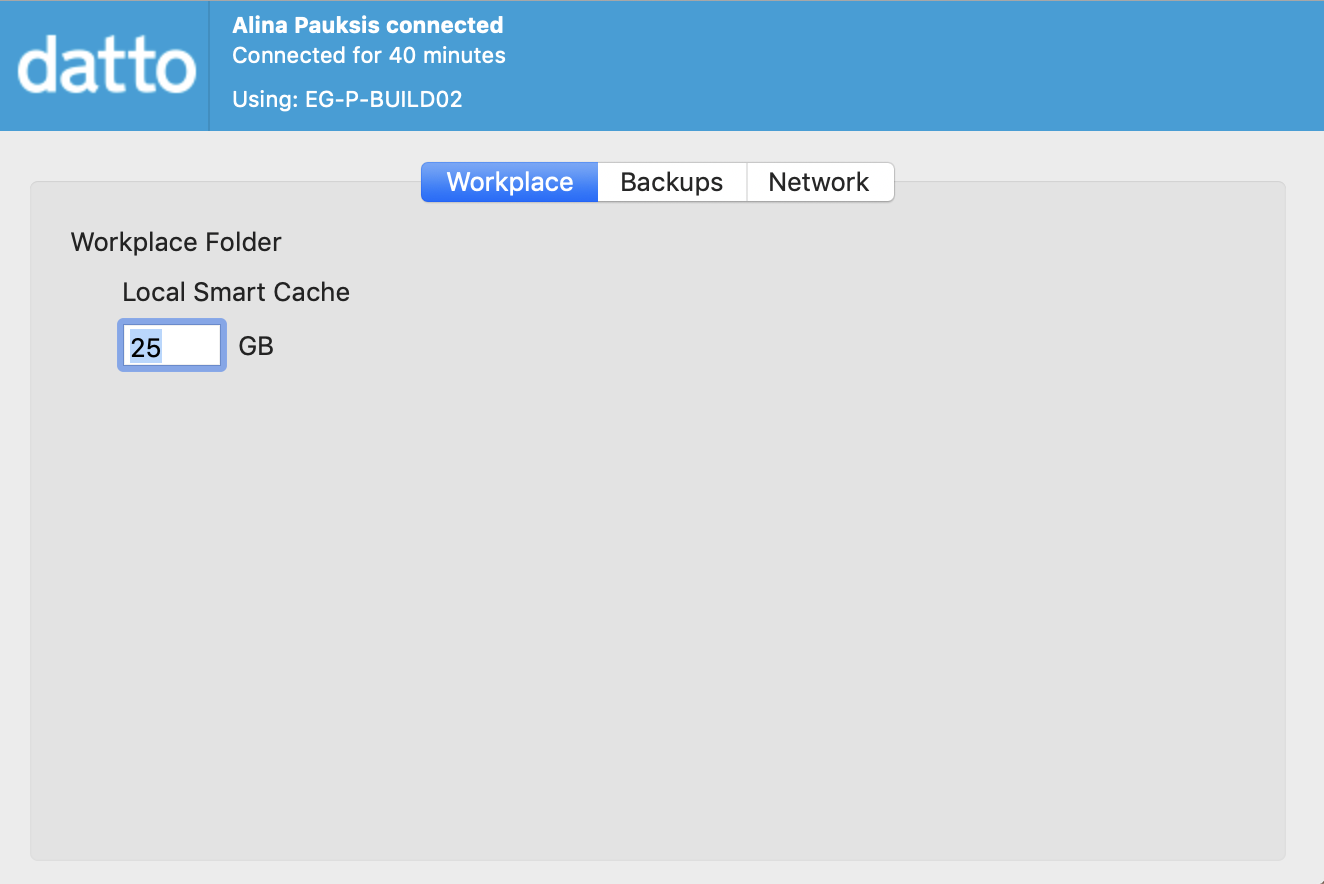Click the Workplace Folder heading
1324x884 pixels.
[176, 242]
